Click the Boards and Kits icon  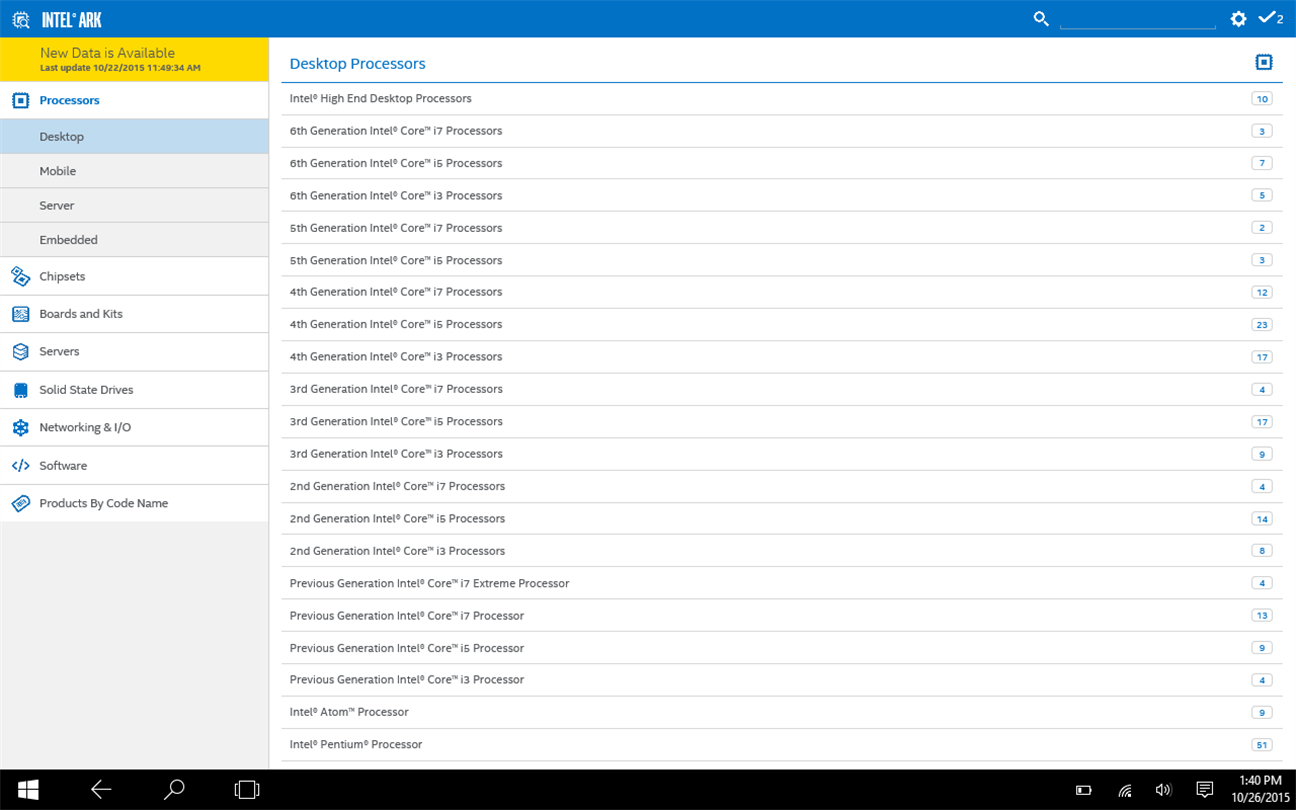coord(20,314)
